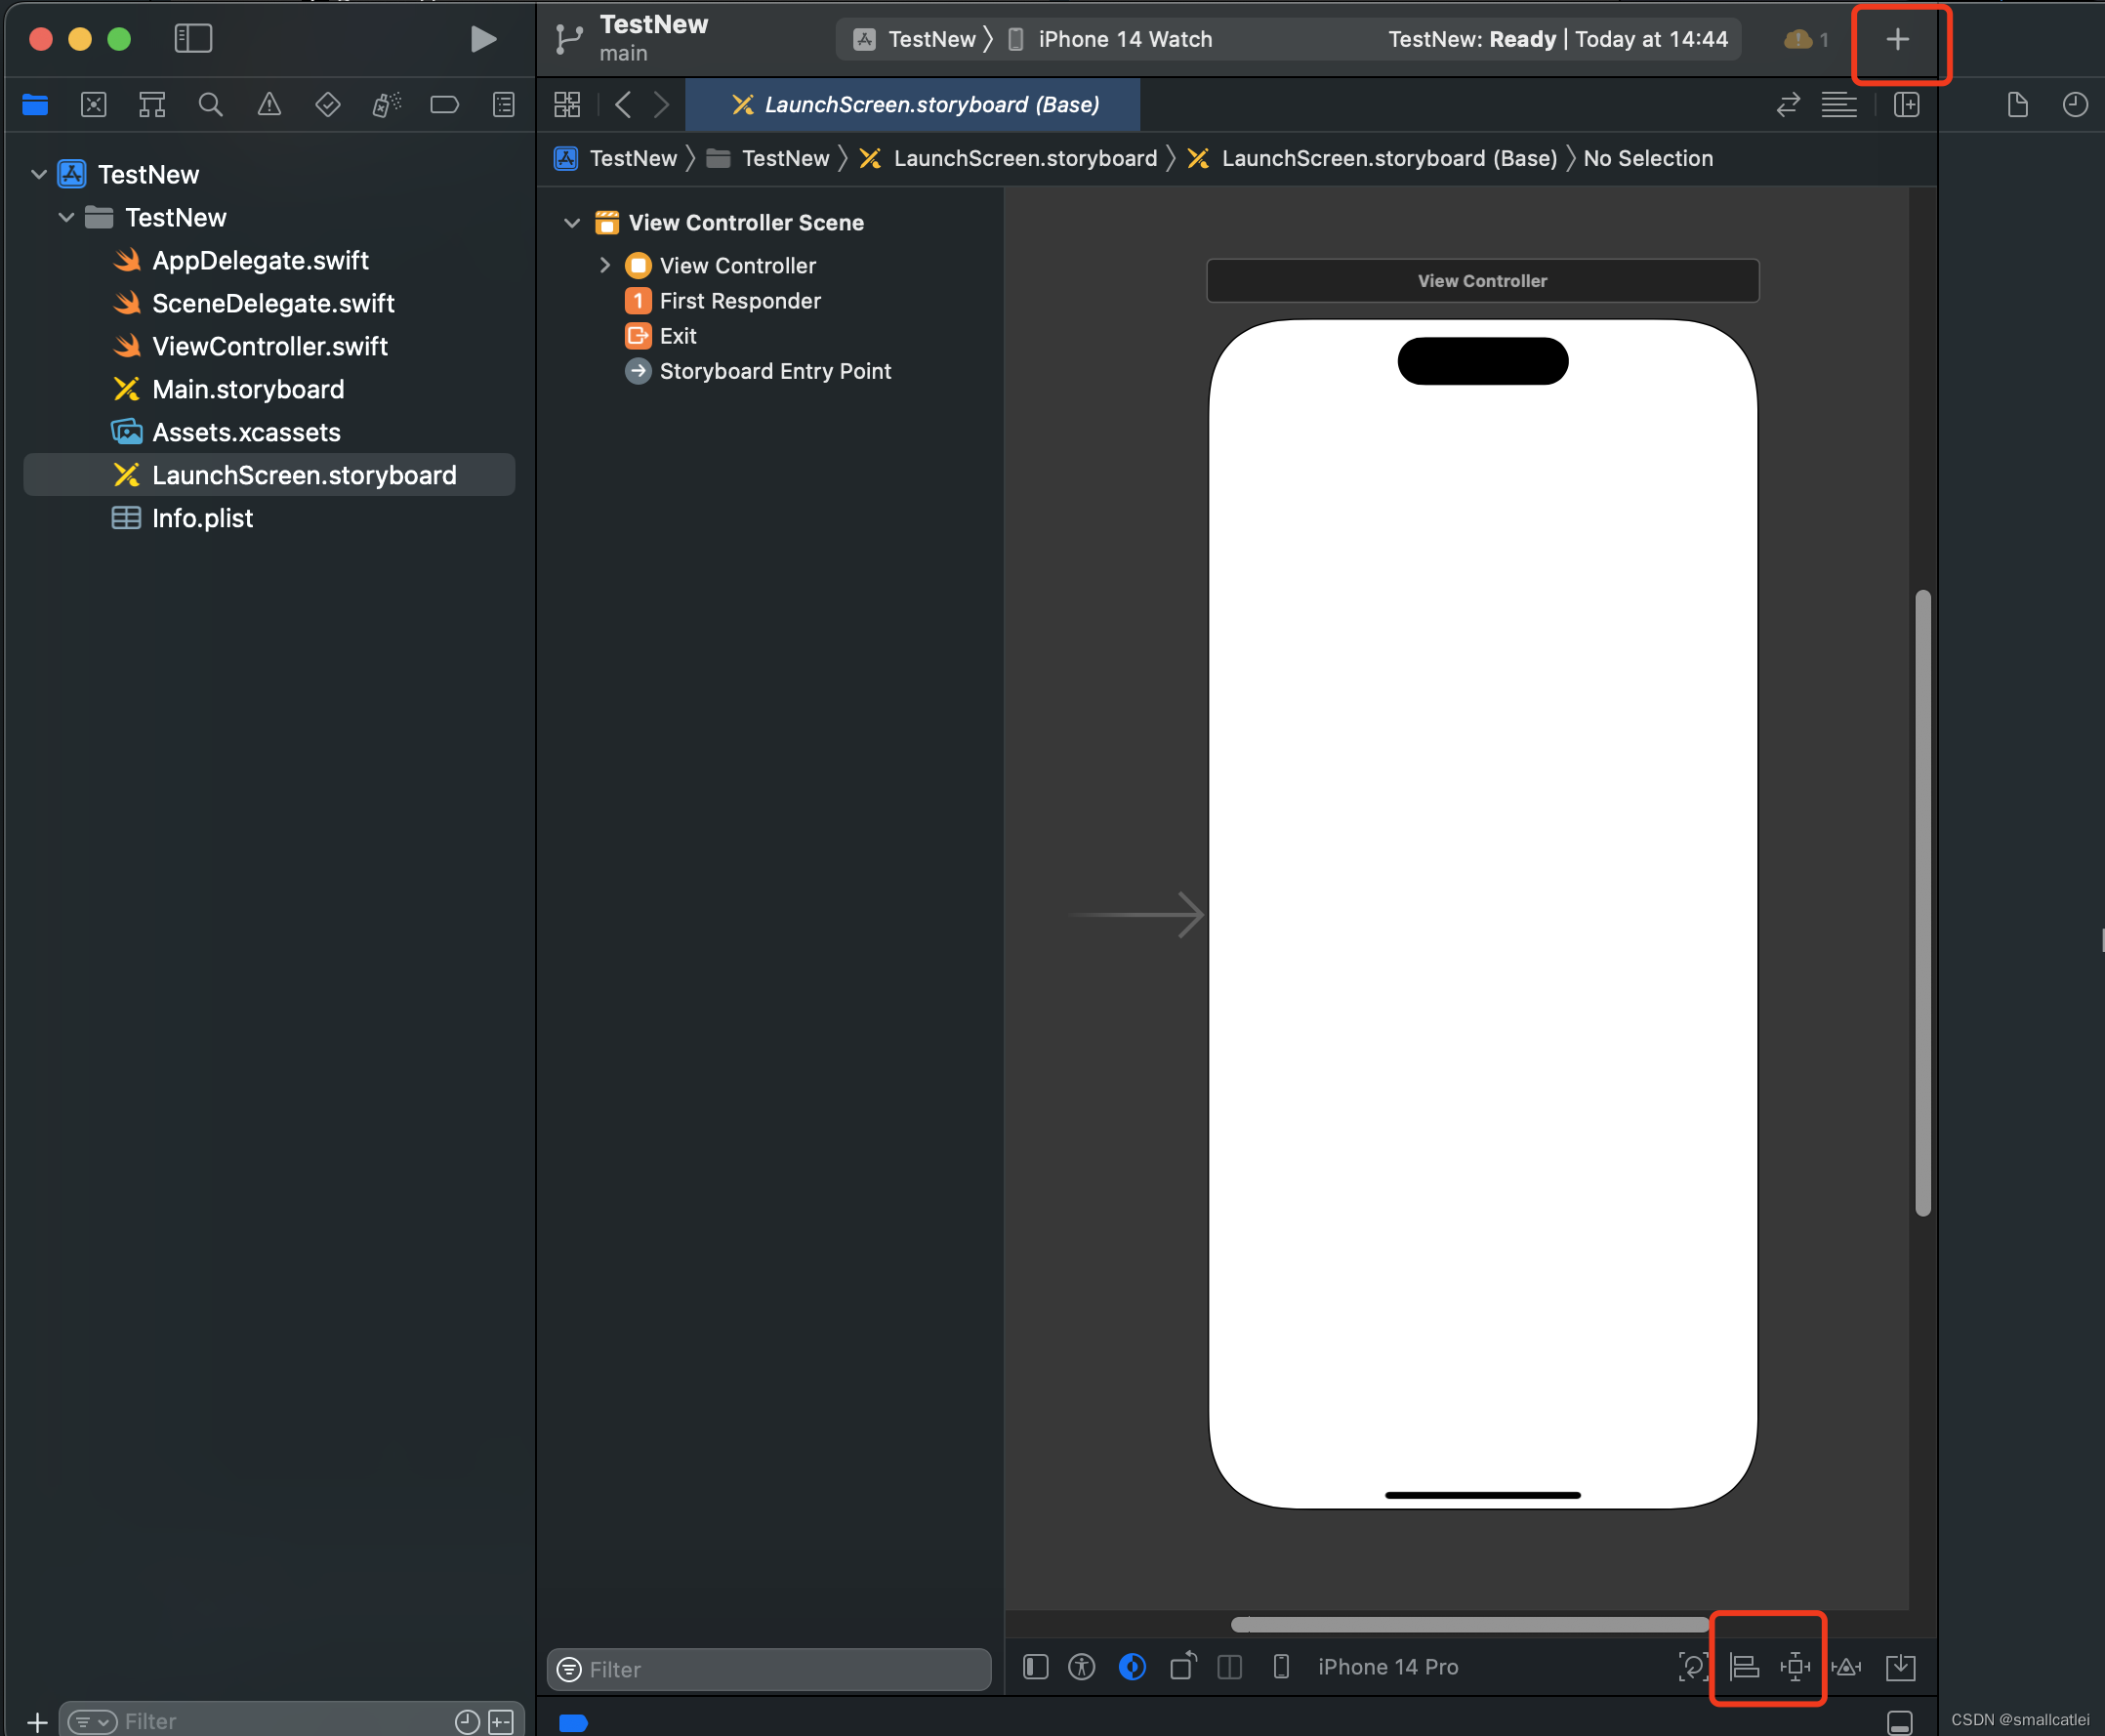The height and width of the screenshot is (1736, 2105).
Task: Collapse the TestNew folder group
Action: 67,217
